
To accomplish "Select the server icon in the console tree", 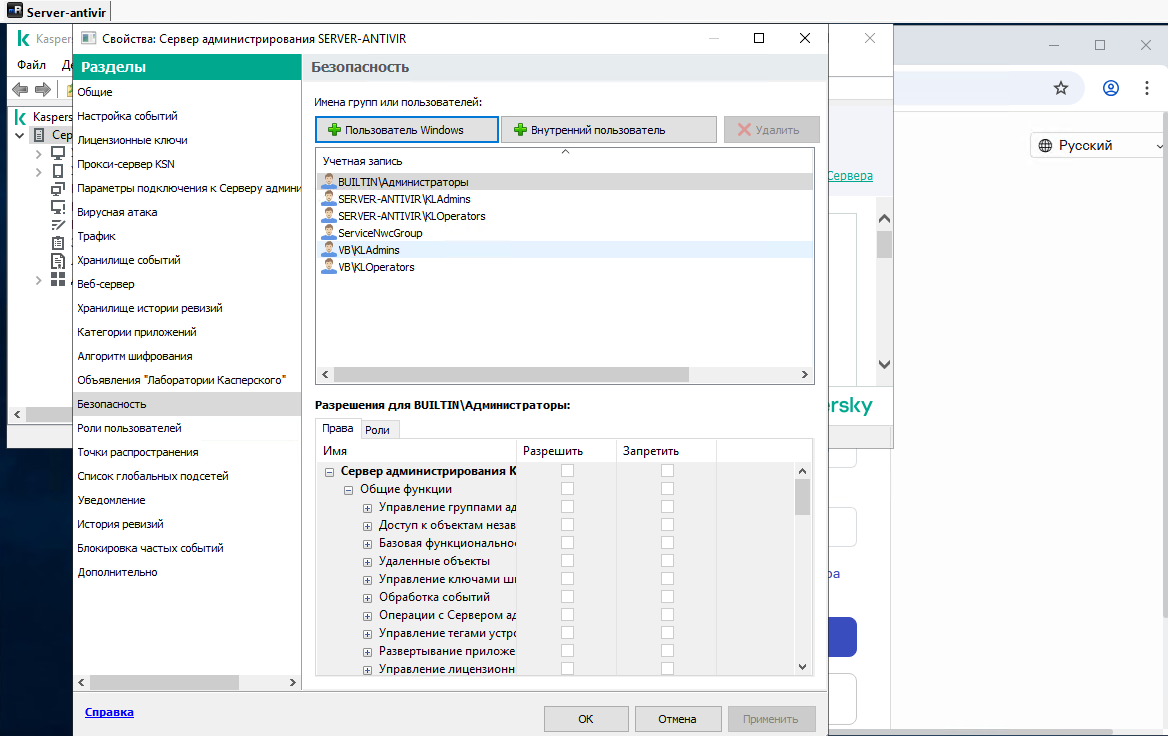I will (x=39, y=135).
